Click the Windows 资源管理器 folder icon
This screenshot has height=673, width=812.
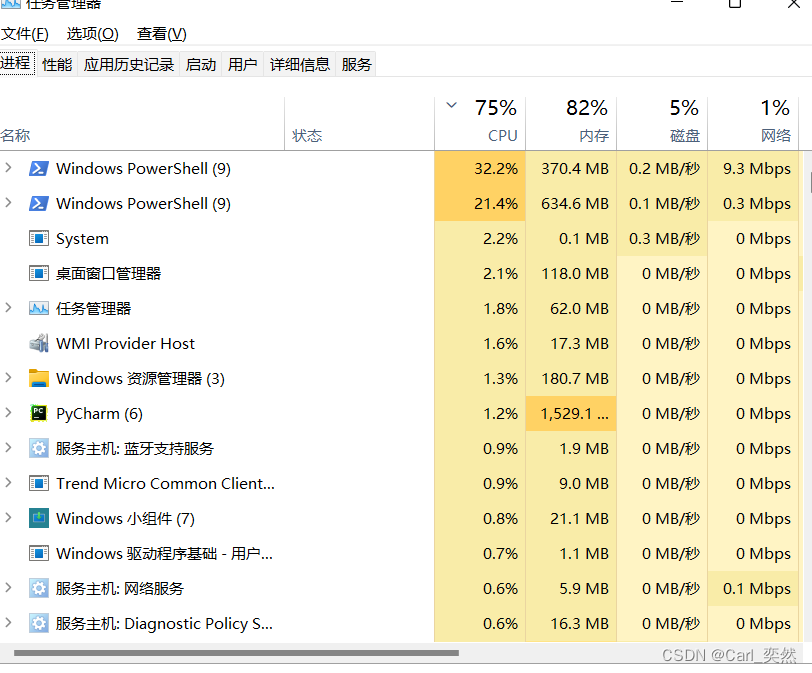pos(39,378)
